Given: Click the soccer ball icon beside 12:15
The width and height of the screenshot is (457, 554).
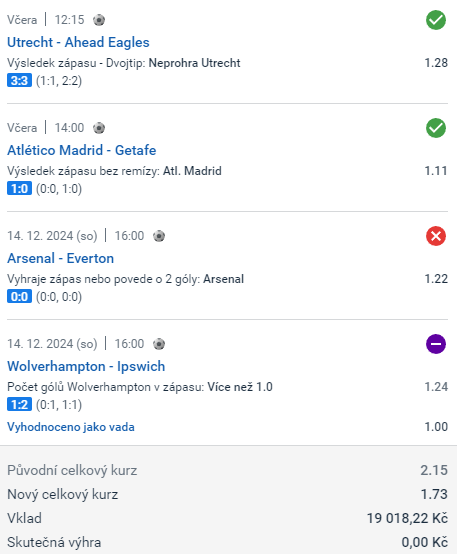Looking at the screenshot, I should pyautogui.click(x=99, y=20).
